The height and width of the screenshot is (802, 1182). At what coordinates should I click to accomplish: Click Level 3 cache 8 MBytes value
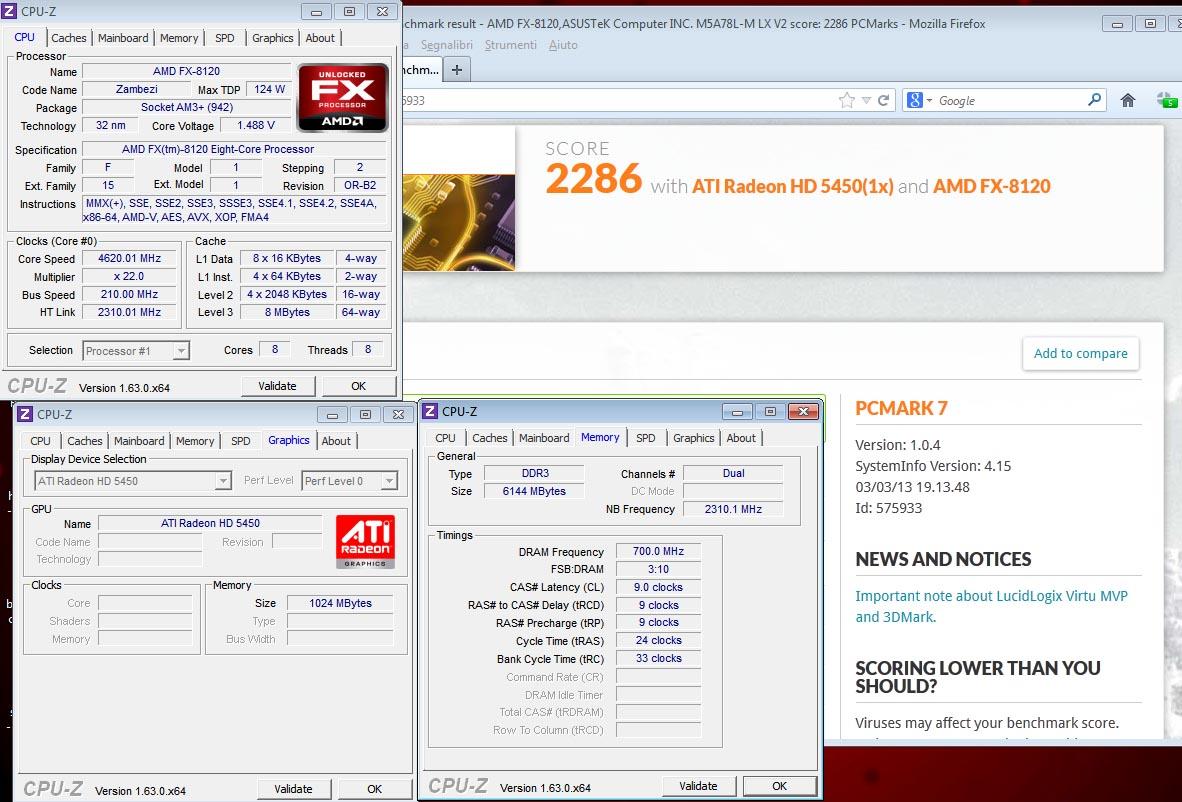pyautogui.click(x=287, y=312)
